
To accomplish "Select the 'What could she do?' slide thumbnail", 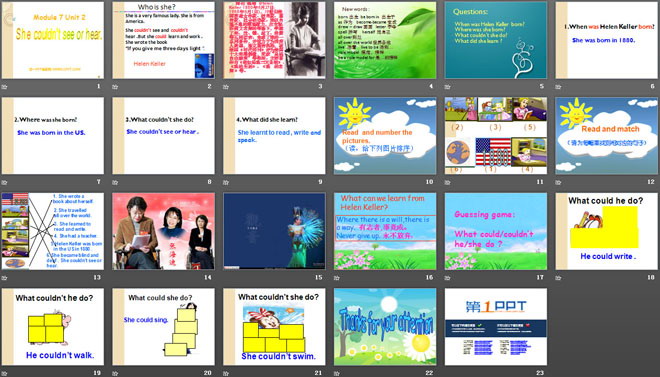I will pos(163,327).
